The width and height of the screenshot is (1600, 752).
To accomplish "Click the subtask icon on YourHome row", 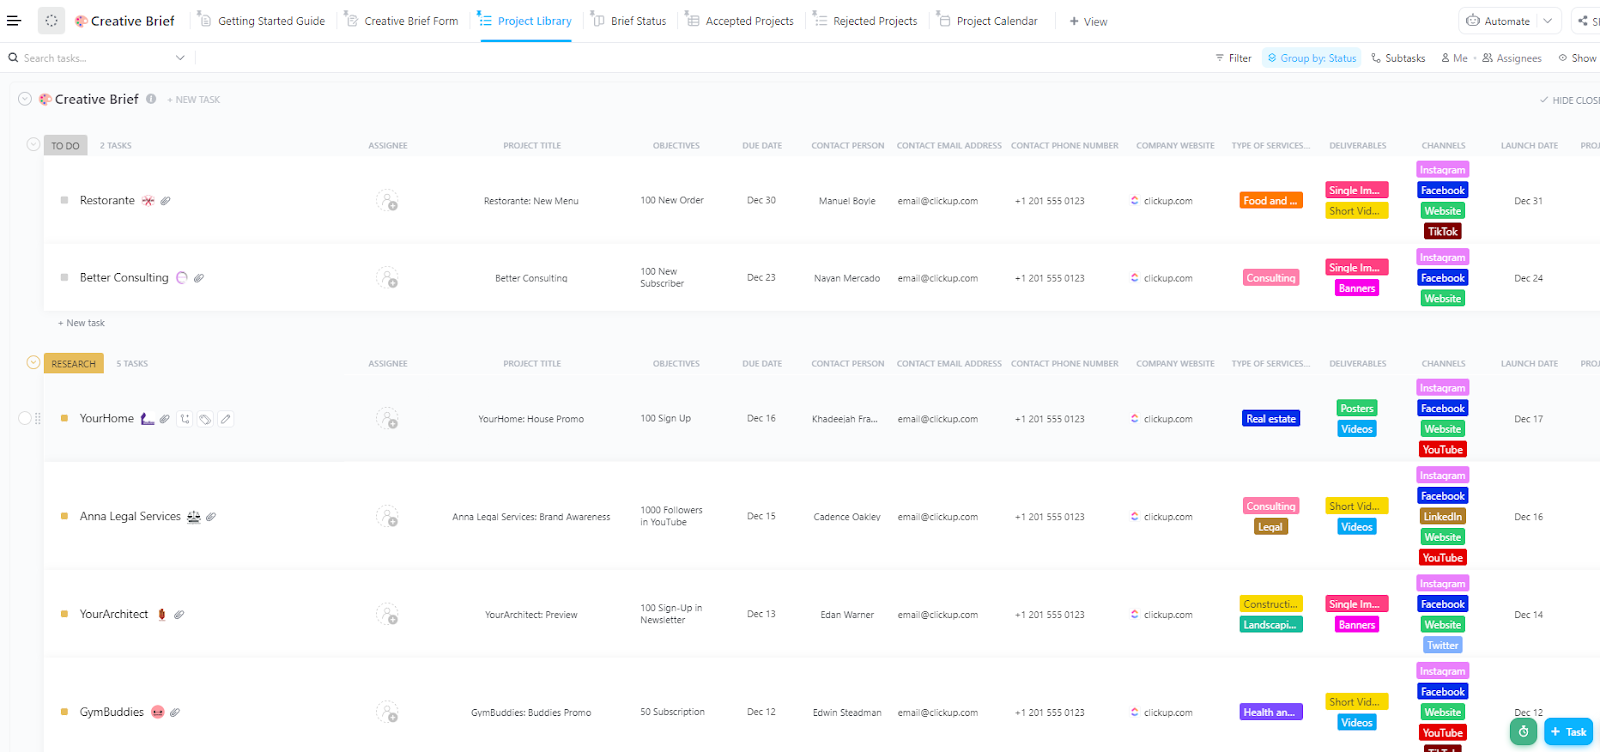I will [x=185, y=419].
